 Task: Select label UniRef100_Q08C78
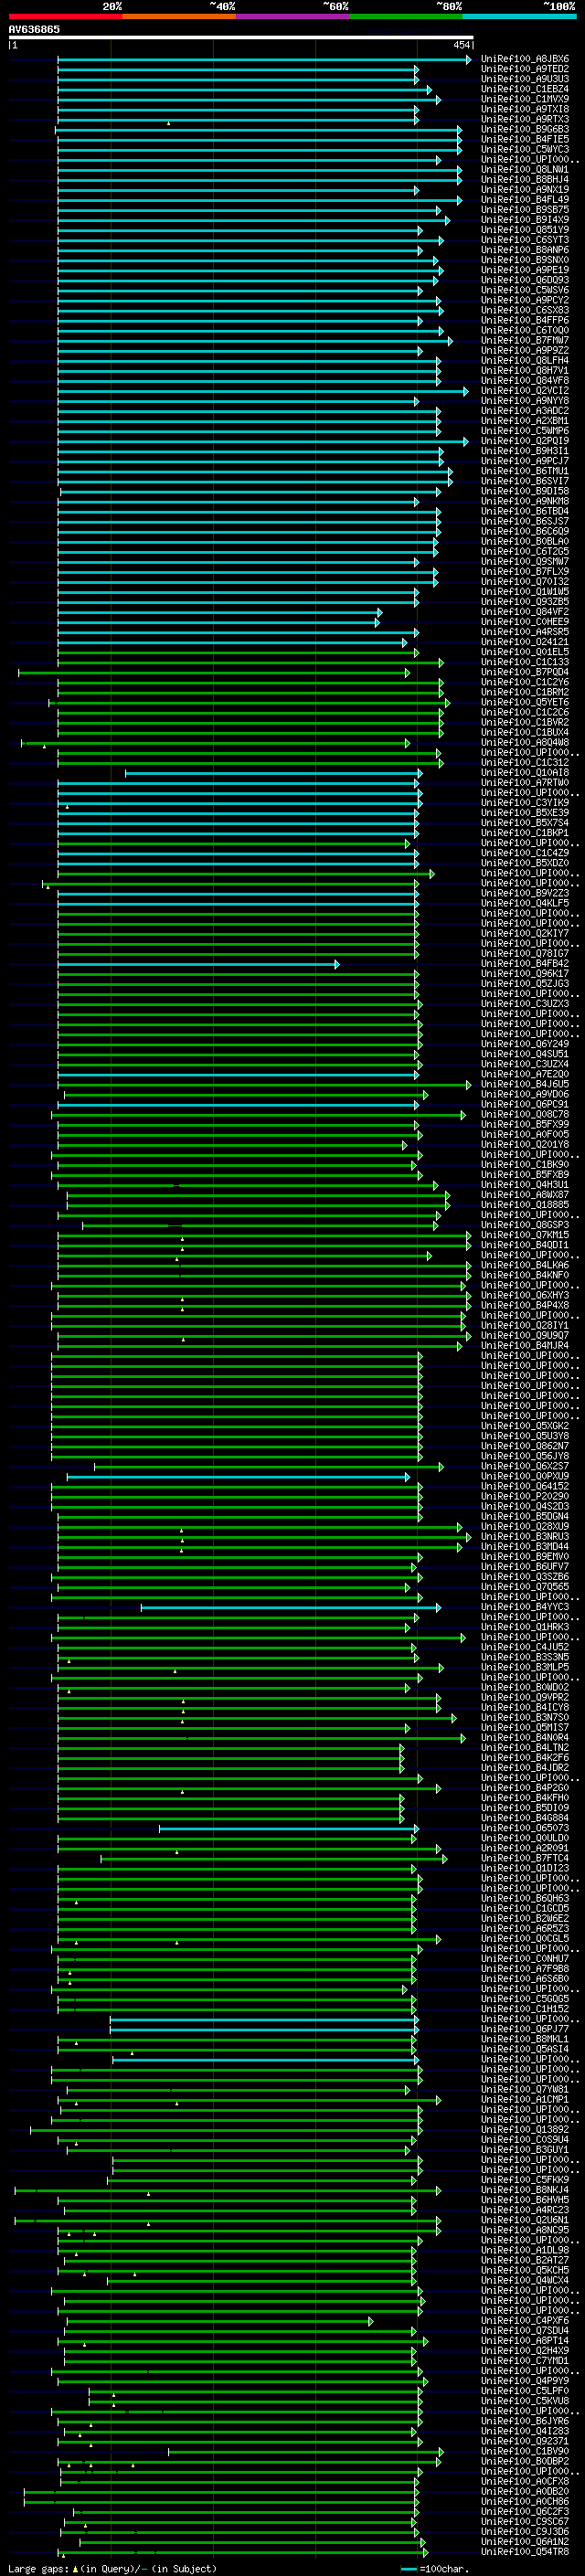coord(525,1115)
